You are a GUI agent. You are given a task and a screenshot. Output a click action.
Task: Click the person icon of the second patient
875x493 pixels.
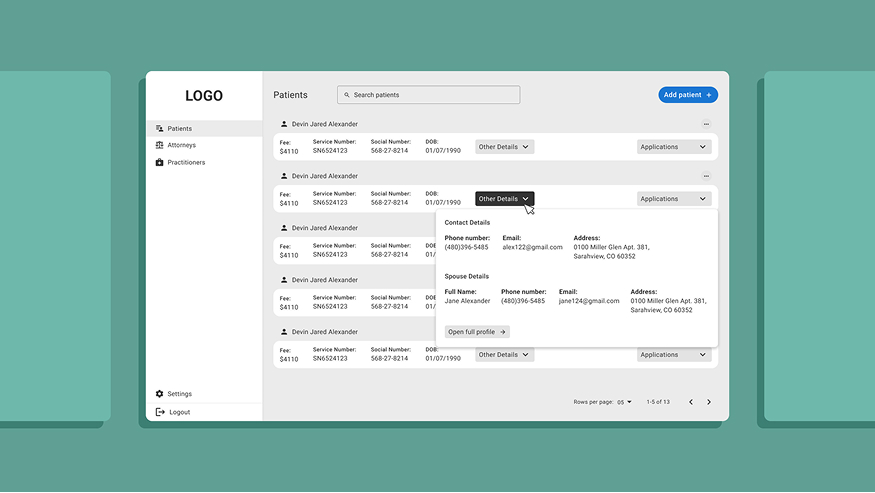tap(284, 176)
